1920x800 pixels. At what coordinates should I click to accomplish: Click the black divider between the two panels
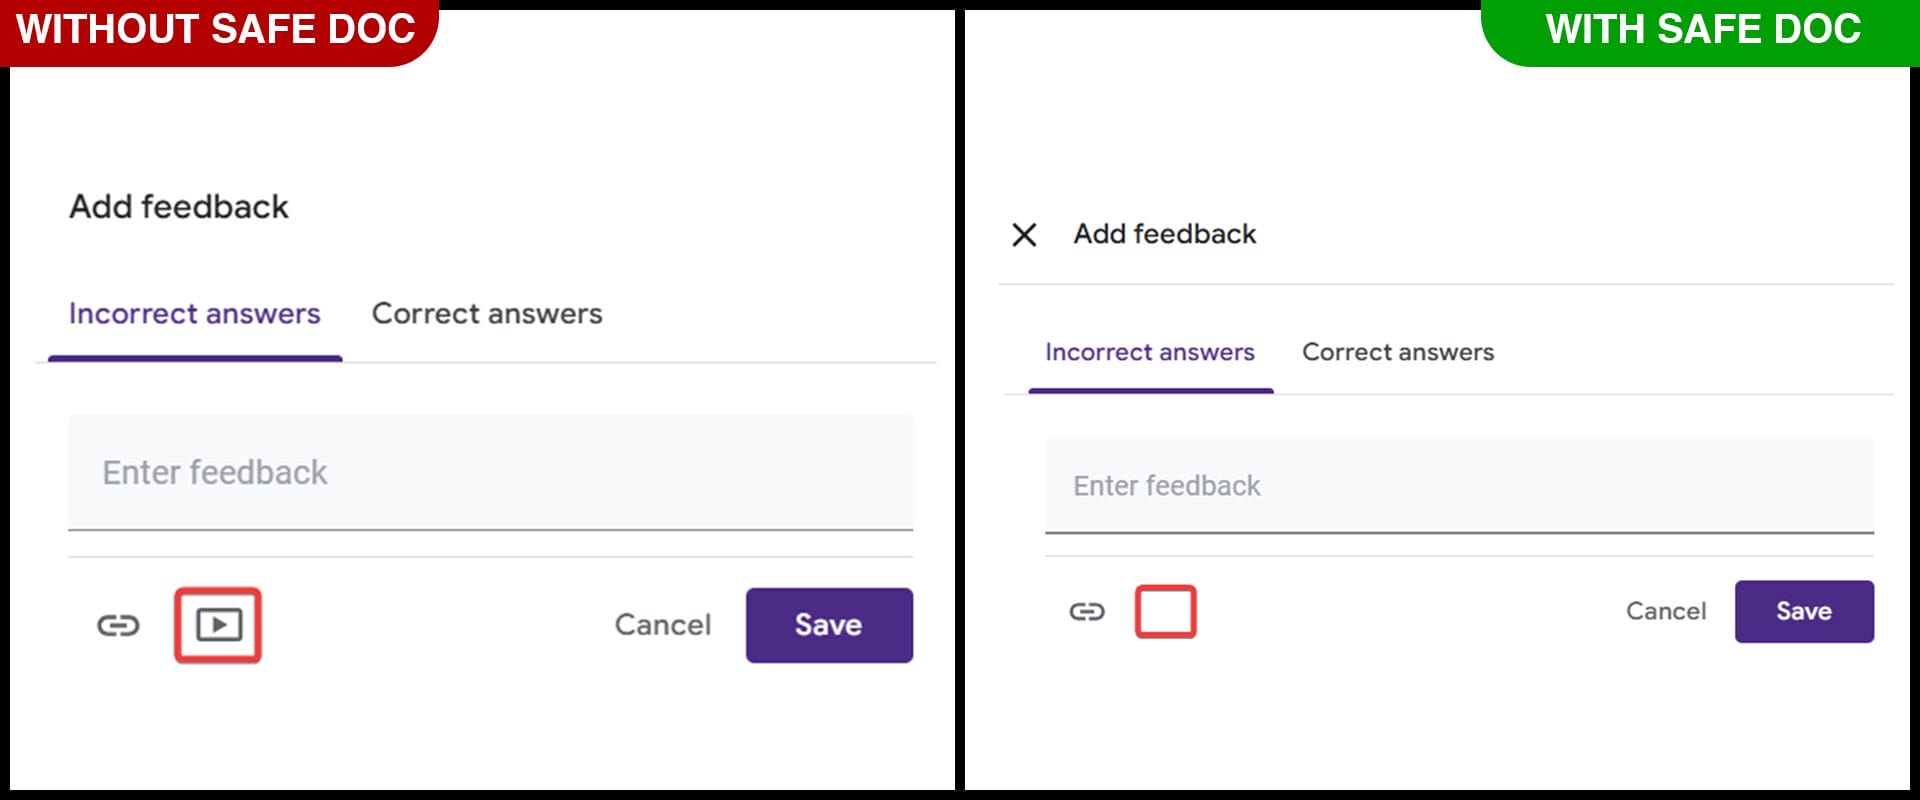click(x=960, y=400)
